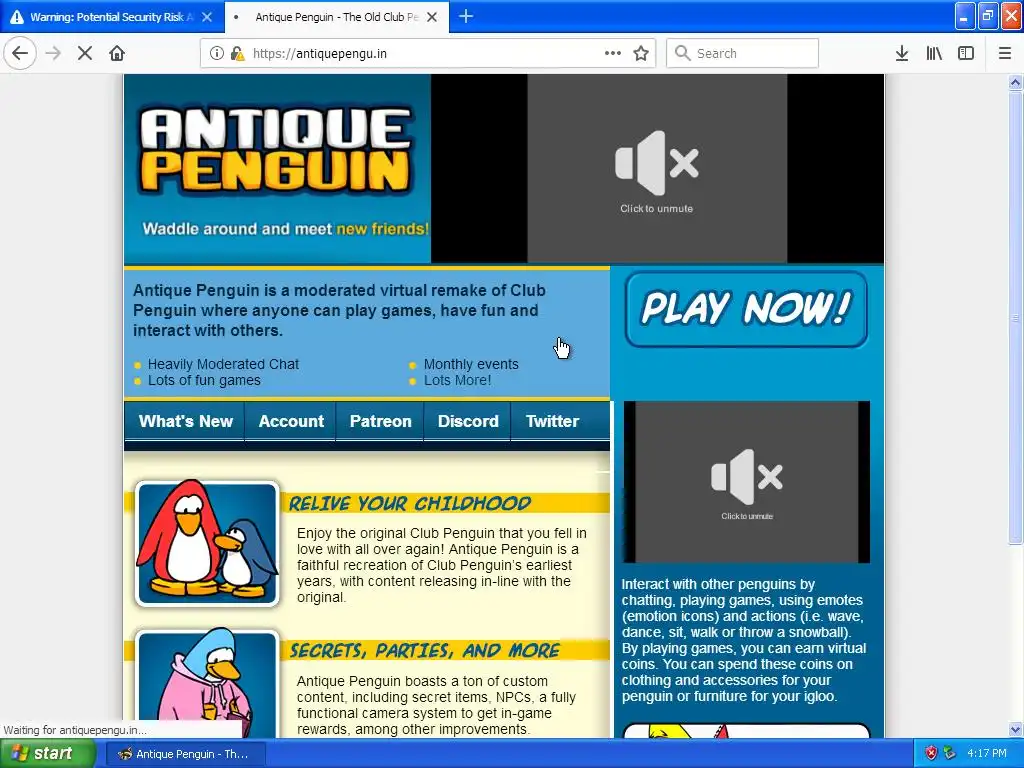Click the Lots More! bullet text

tap(457, 380)
